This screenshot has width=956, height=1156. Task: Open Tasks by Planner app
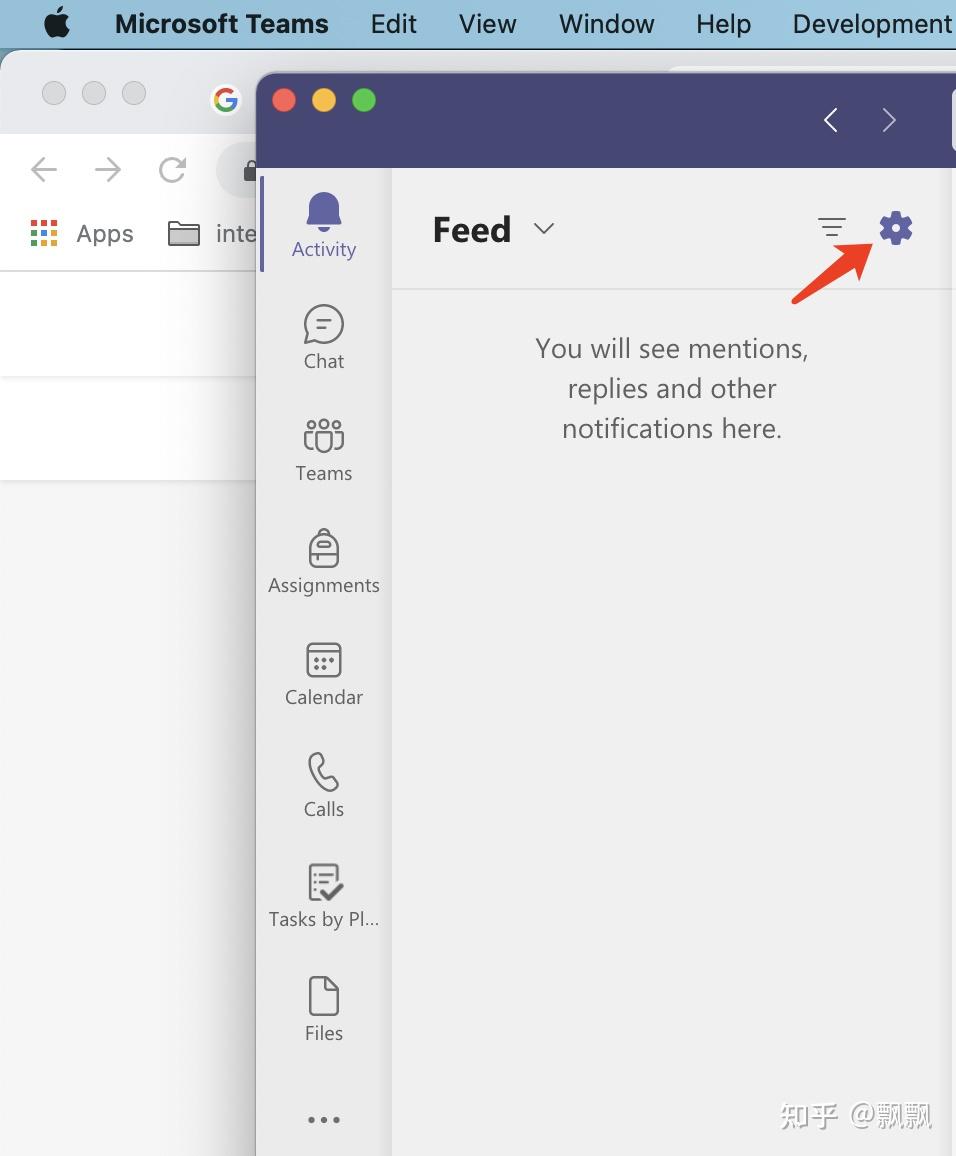coord(324,896)
